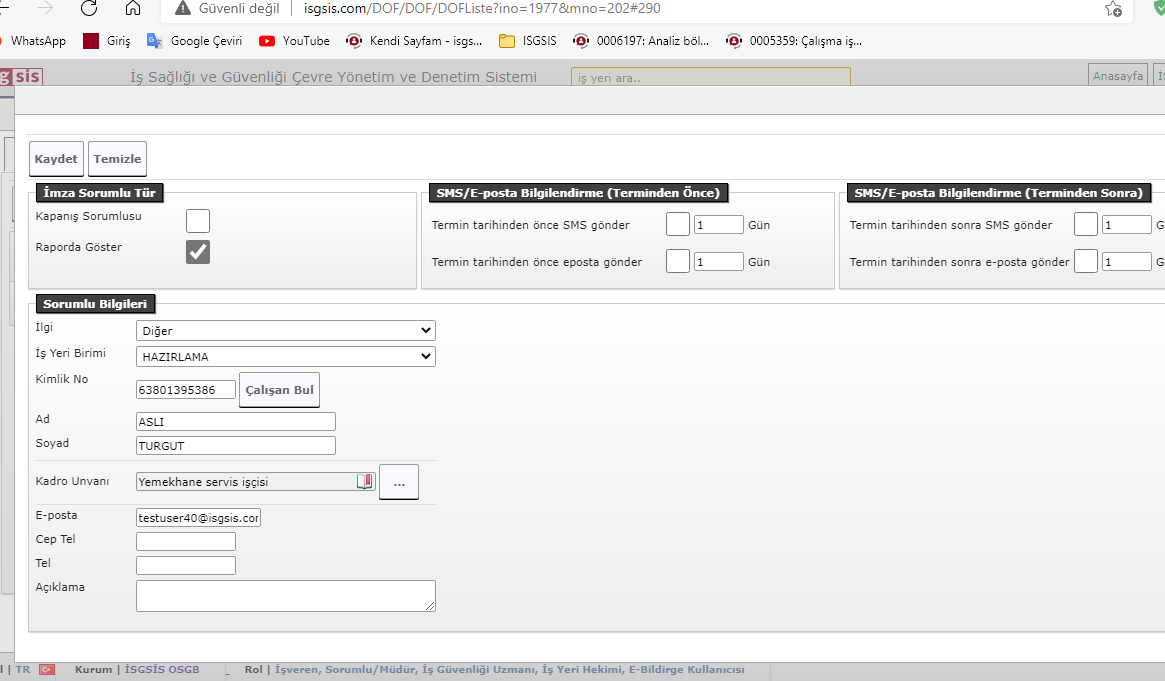
Task: Click the Anasayfa menu item
Action: [1117, 76]
